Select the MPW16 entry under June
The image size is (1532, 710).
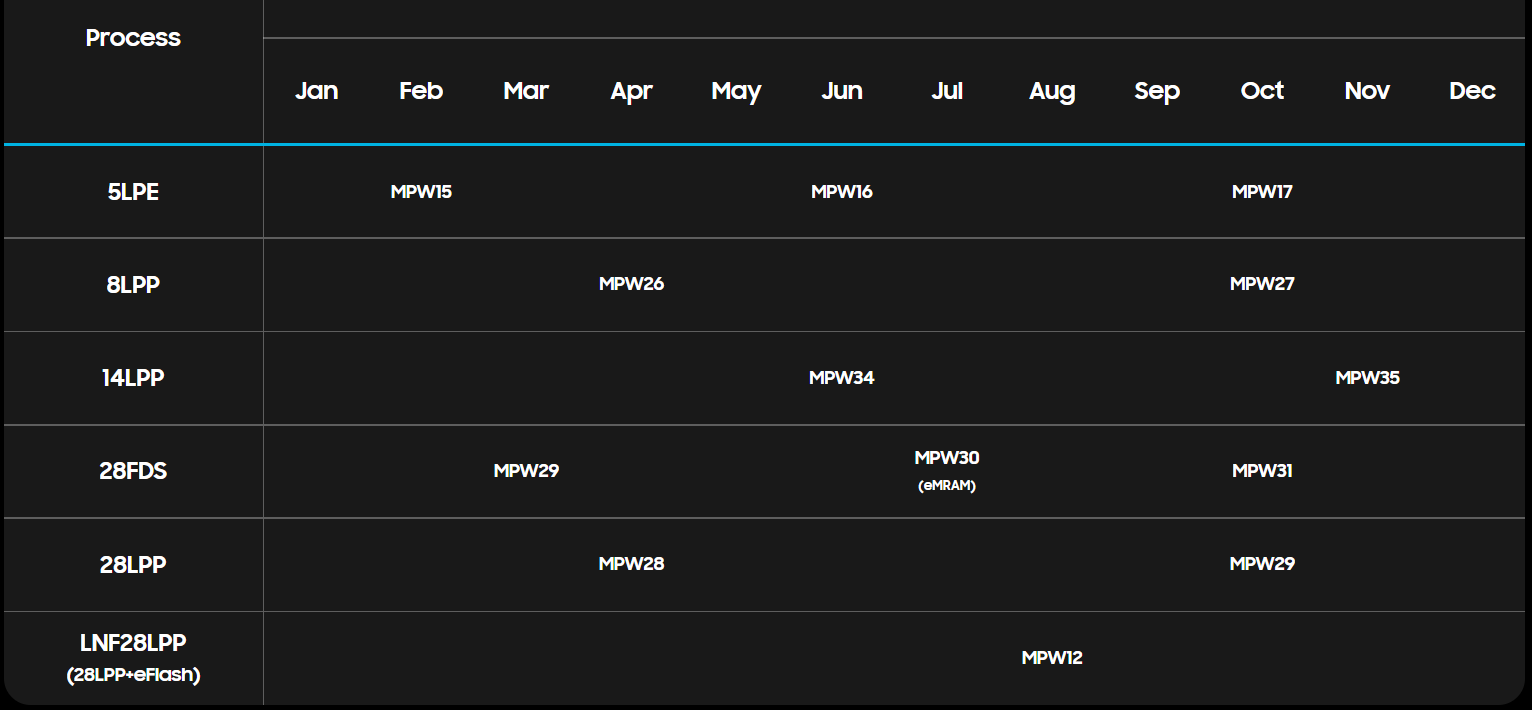click(841, 192)
